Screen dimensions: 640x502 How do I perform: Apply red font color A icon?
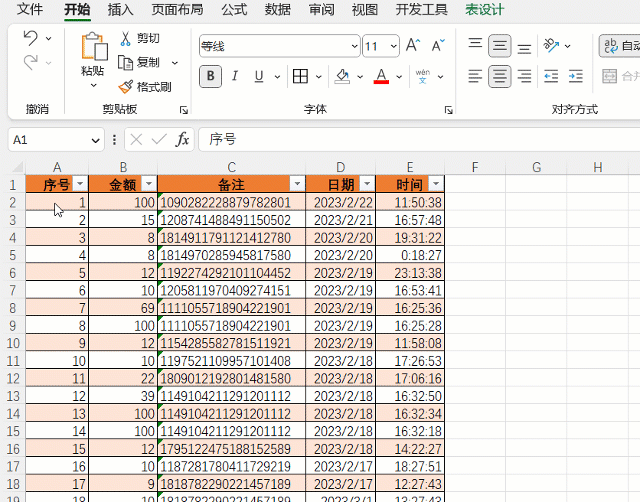pyautogui.click(x=381, y=76)
